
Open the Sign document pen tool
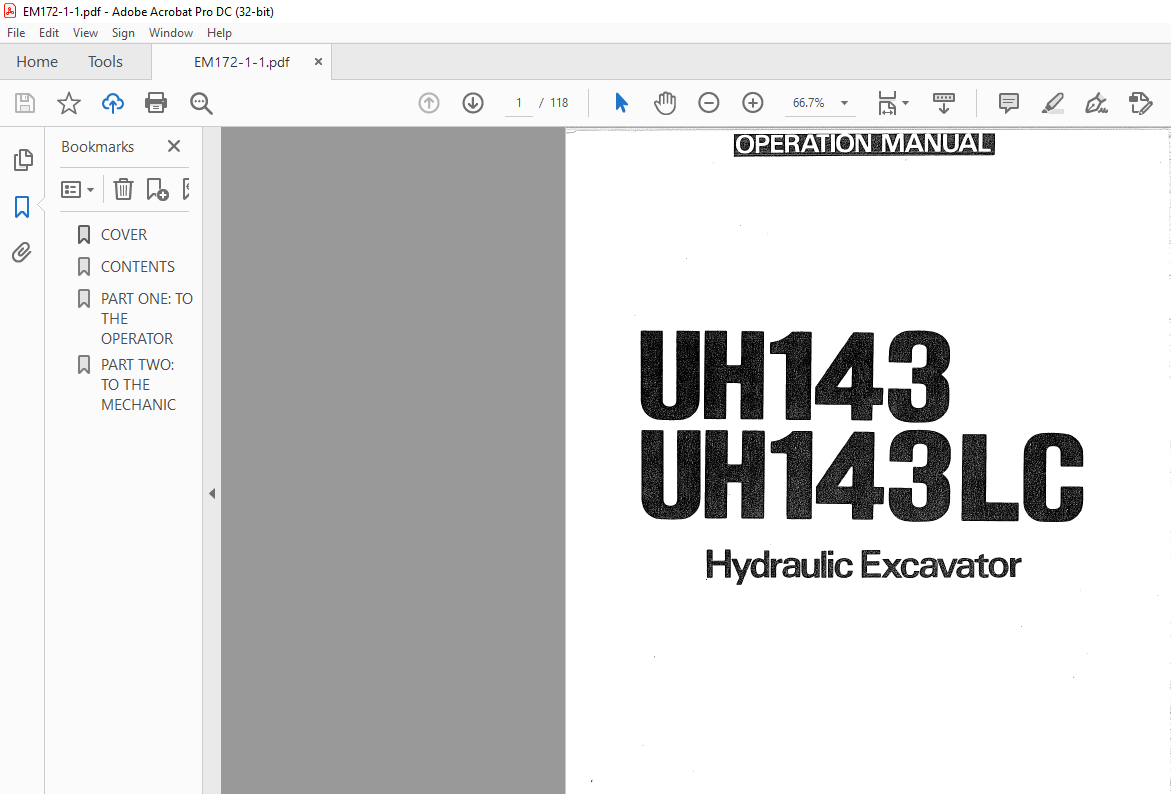coord(1096,103)
